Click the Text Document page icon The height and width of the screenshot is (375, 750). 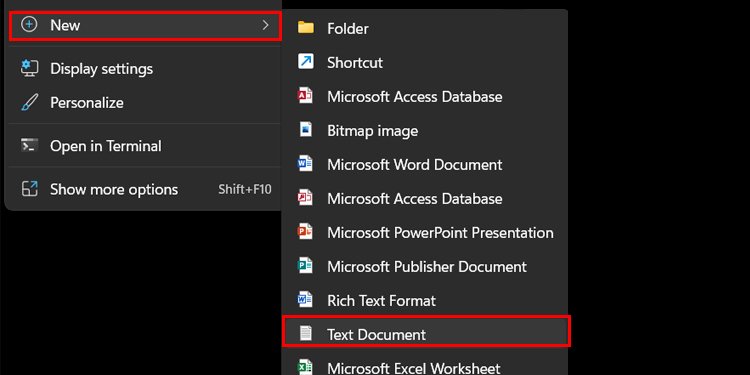[x=306, y=333]
